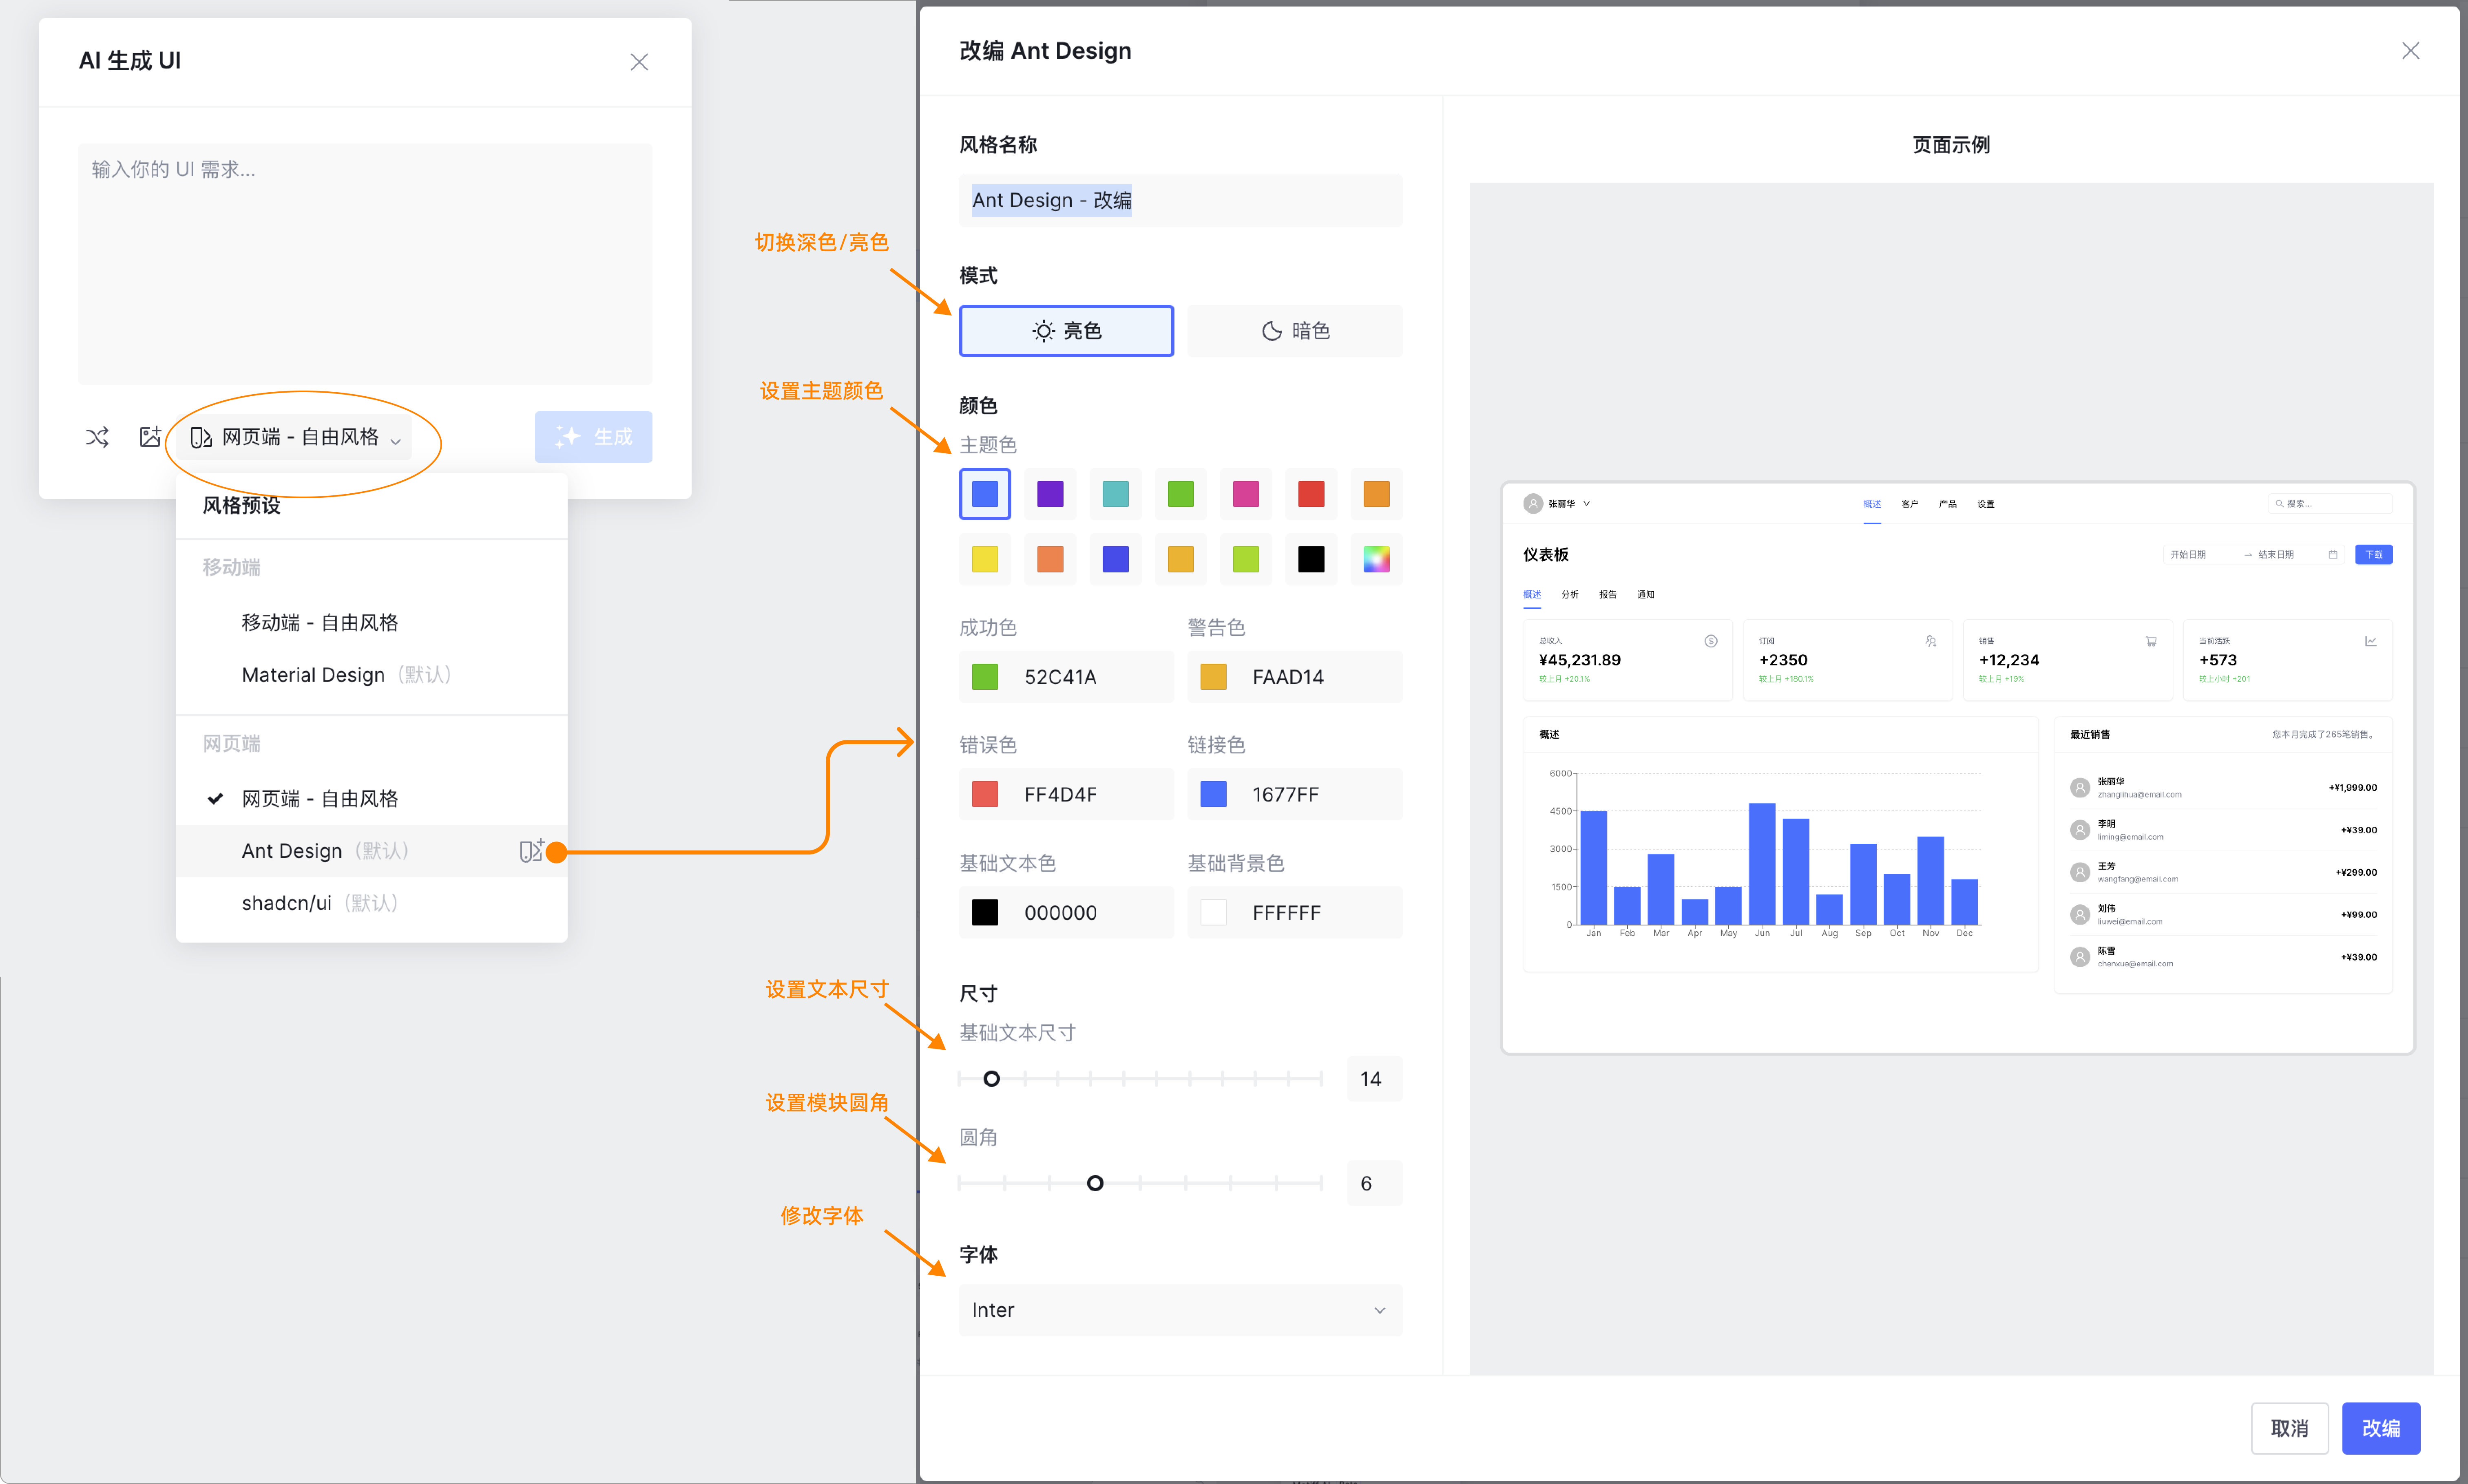Choose 移动端 - 自由风格 from style presets
Image resolution: width=2468 pixels, height=1484 pixels.
[372, 623]
